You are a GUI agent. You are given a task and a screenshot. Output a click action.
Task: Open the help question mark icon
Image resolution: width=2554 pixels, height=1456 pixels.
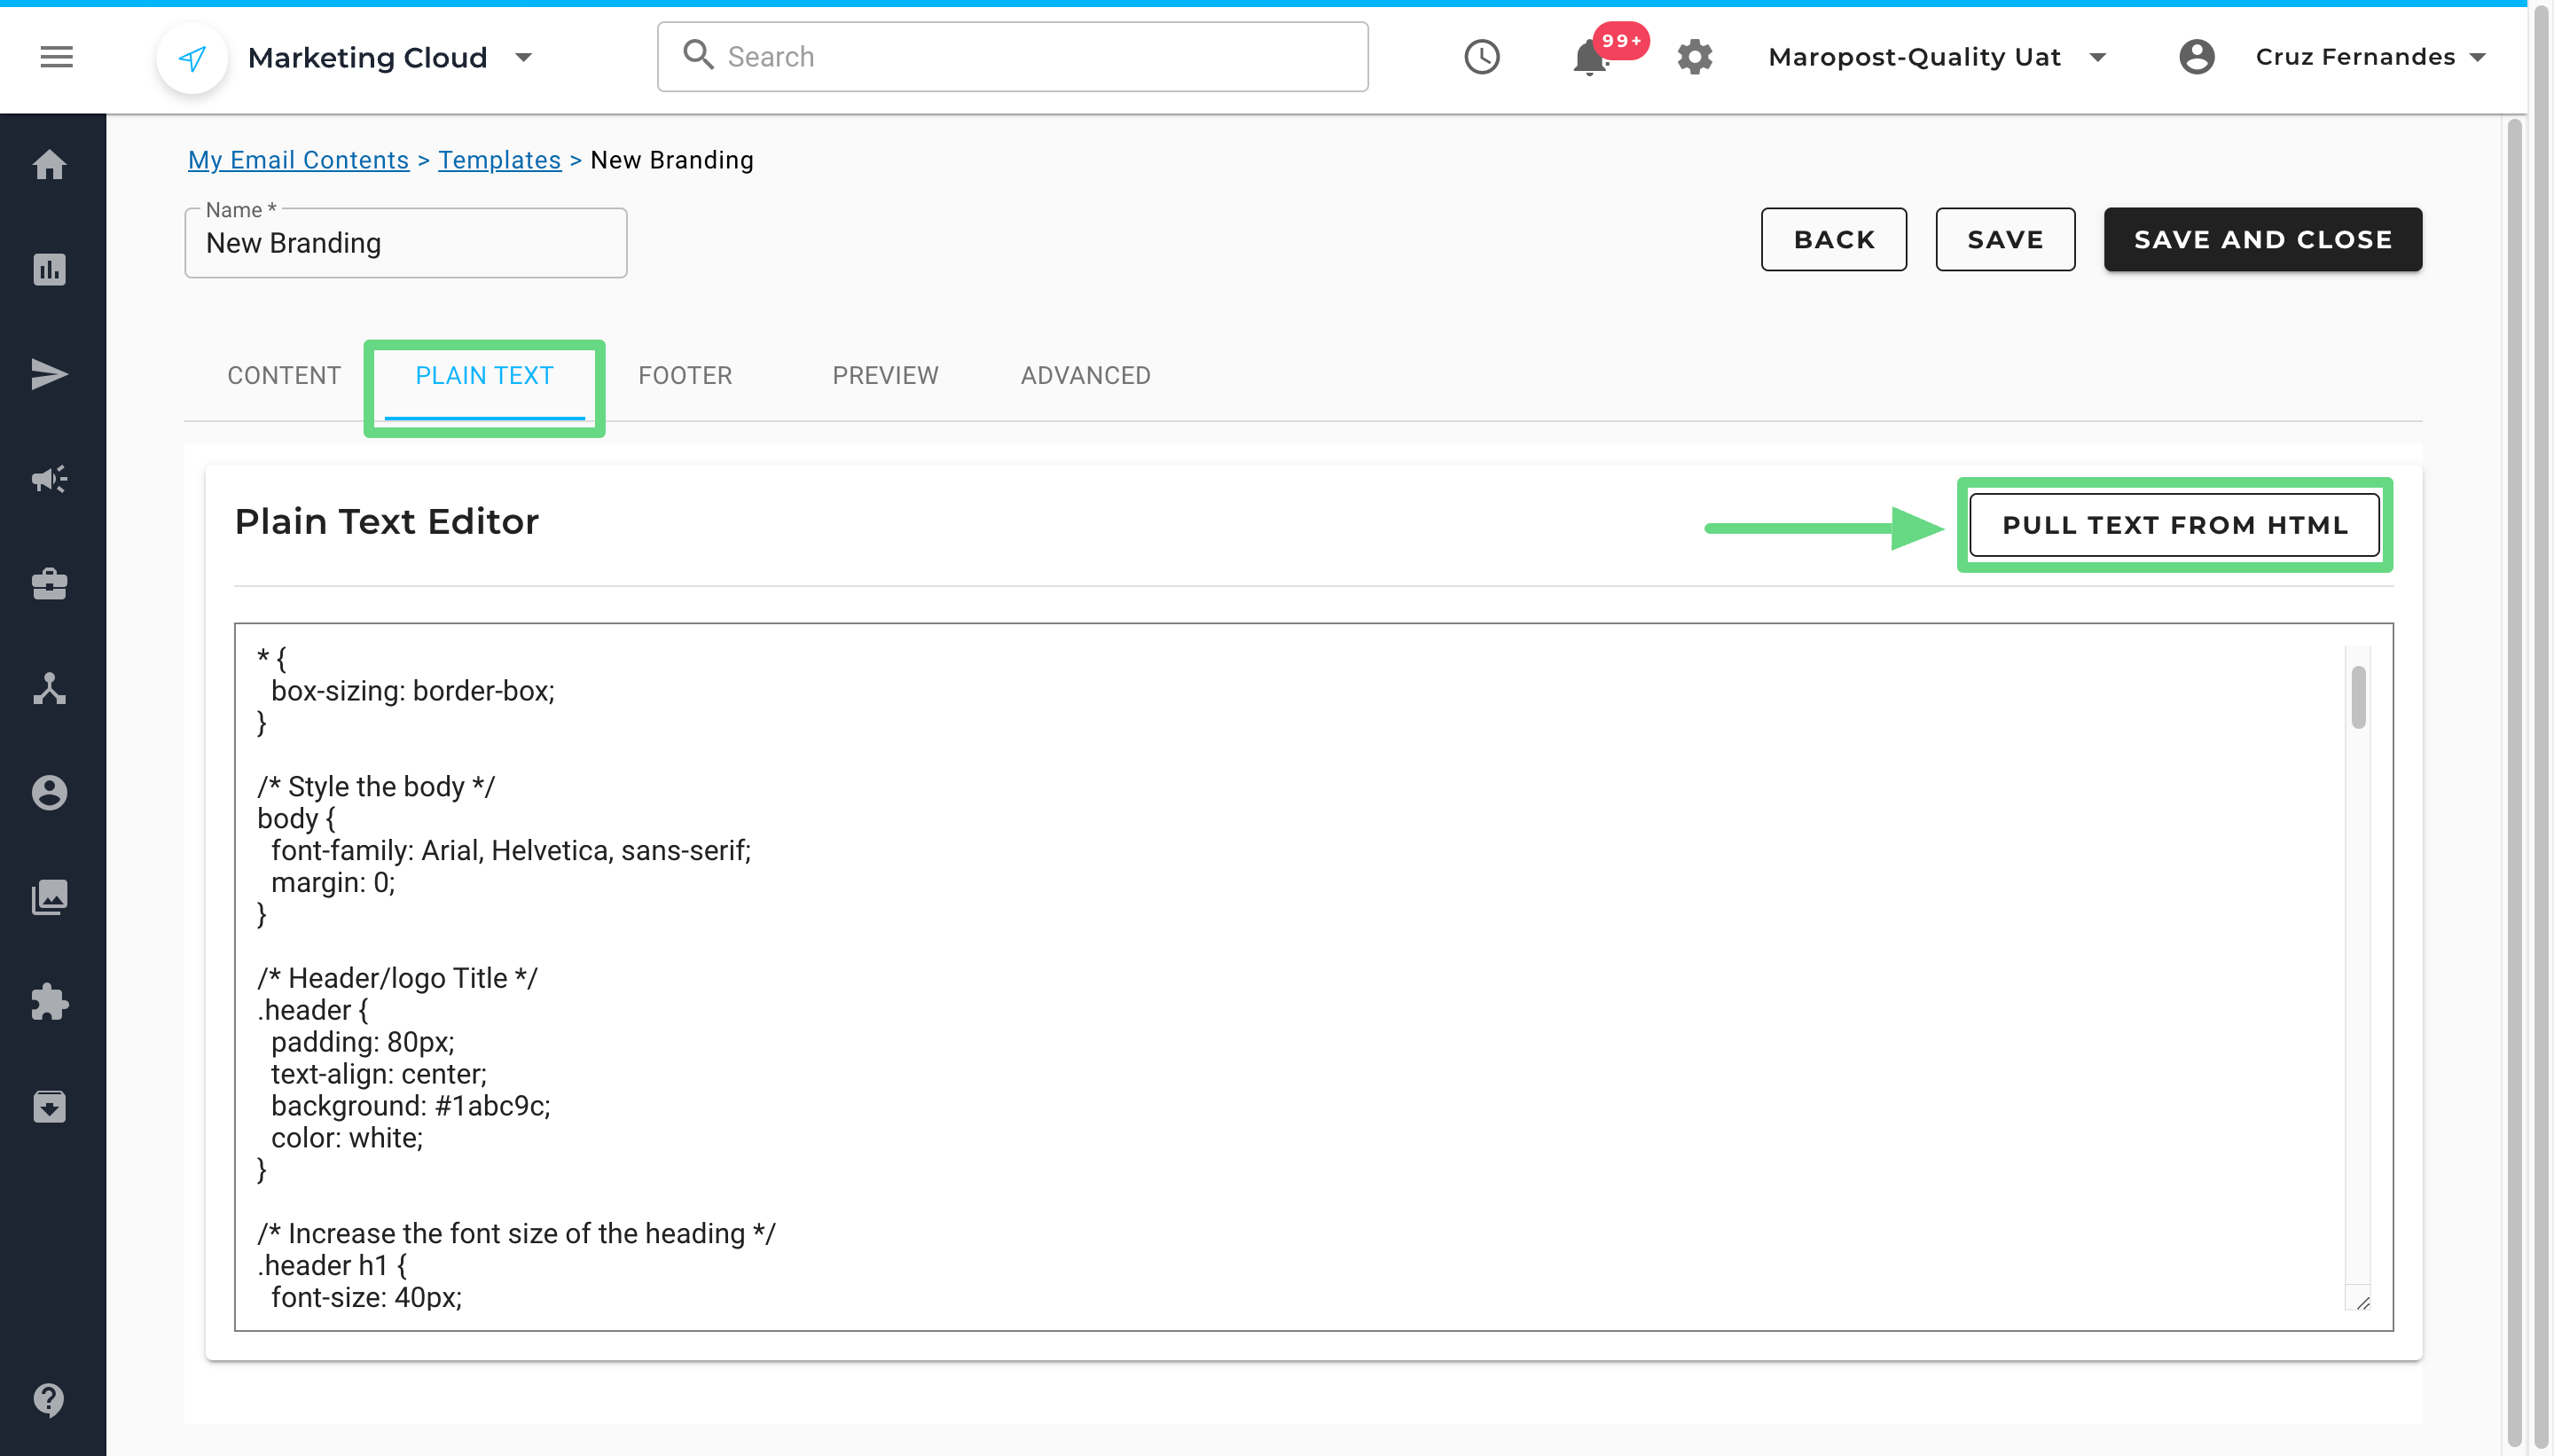click(49, 1399)
